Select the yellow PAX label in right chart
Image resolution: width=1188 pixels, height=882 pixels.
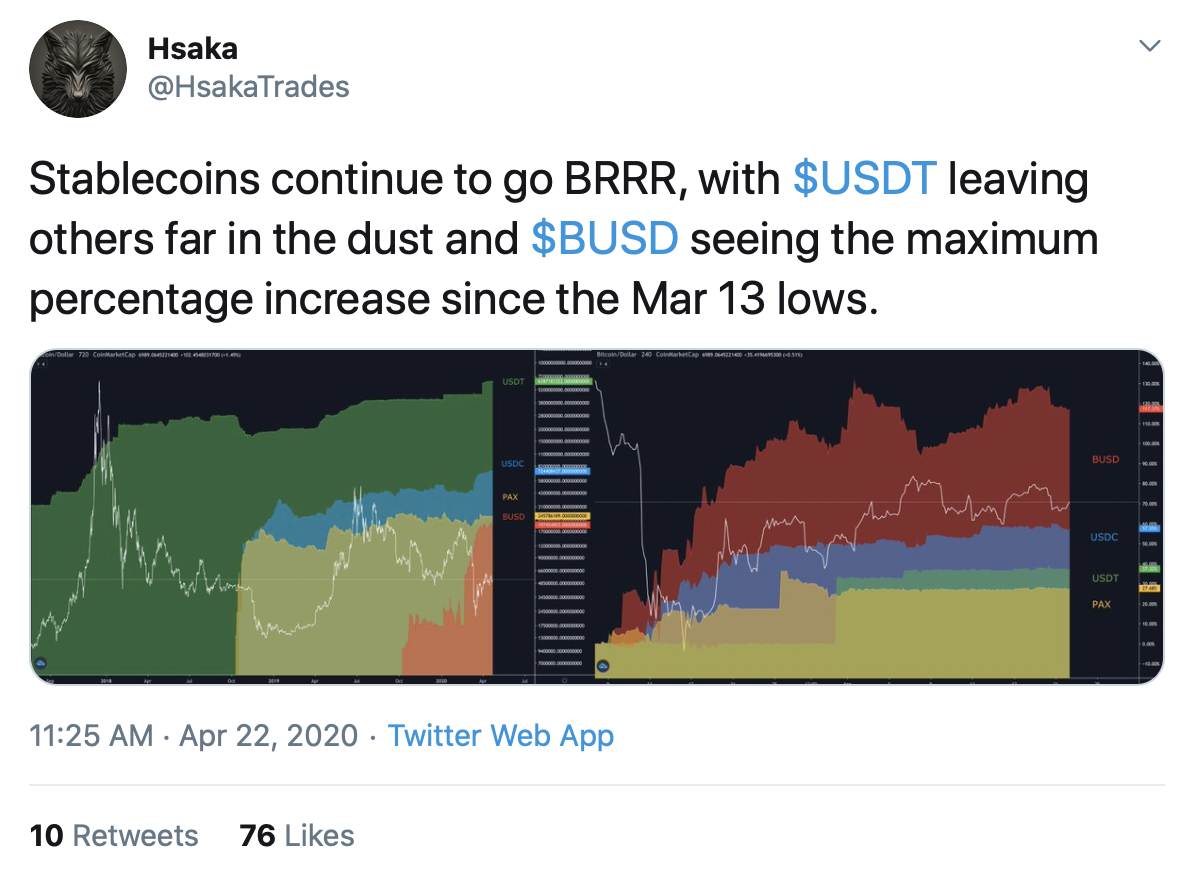[x=1101, y=605]
